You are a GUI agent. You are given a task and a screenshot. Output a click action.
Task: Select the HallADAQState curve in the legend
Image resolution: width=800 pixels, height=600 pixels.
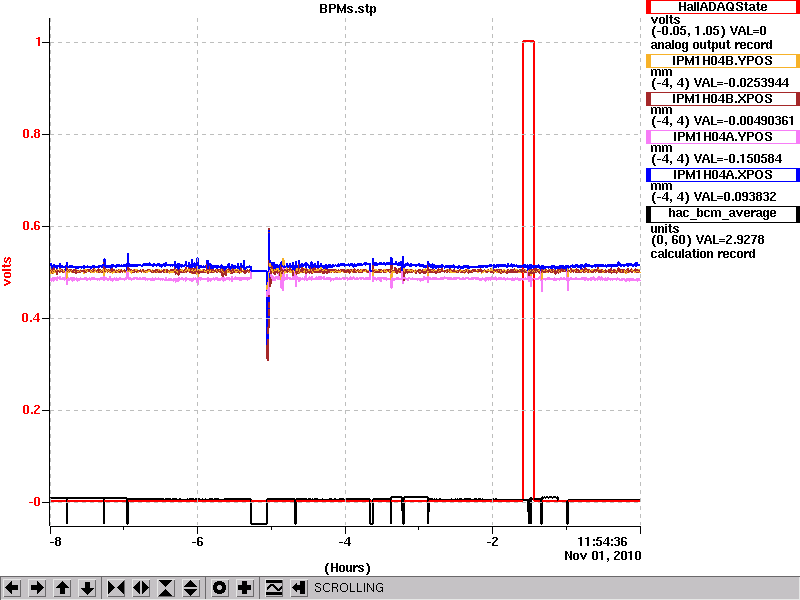coord(722,7)
